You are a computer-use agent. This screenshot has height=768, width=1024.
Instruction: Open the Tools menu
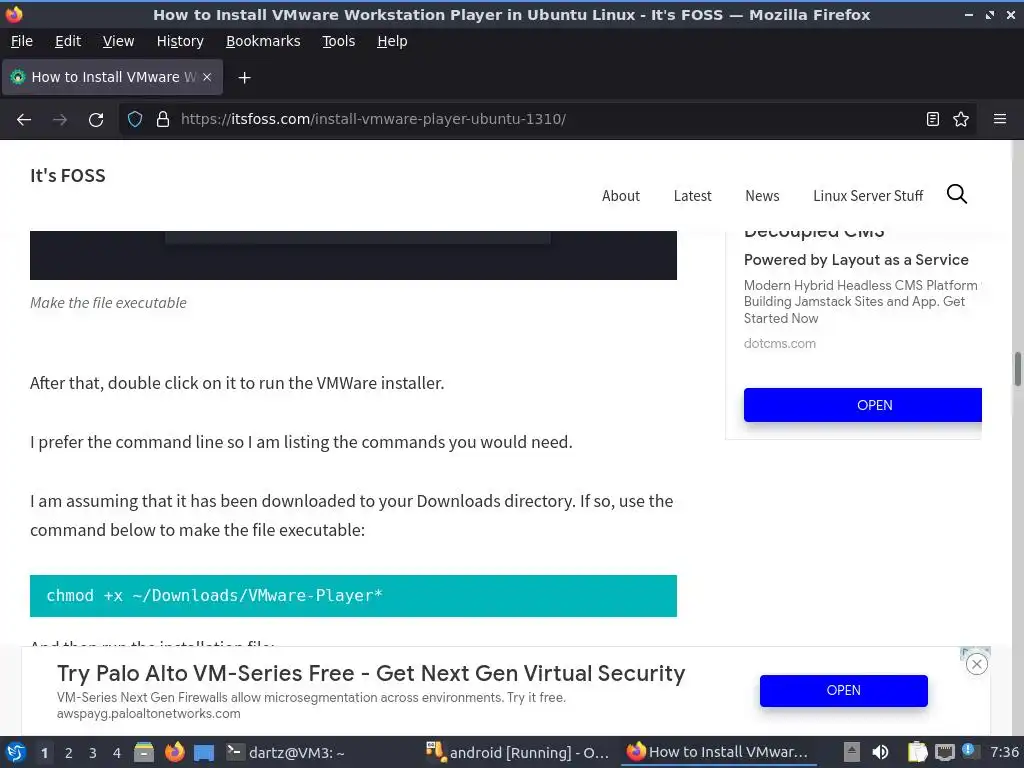pos(338,41)
